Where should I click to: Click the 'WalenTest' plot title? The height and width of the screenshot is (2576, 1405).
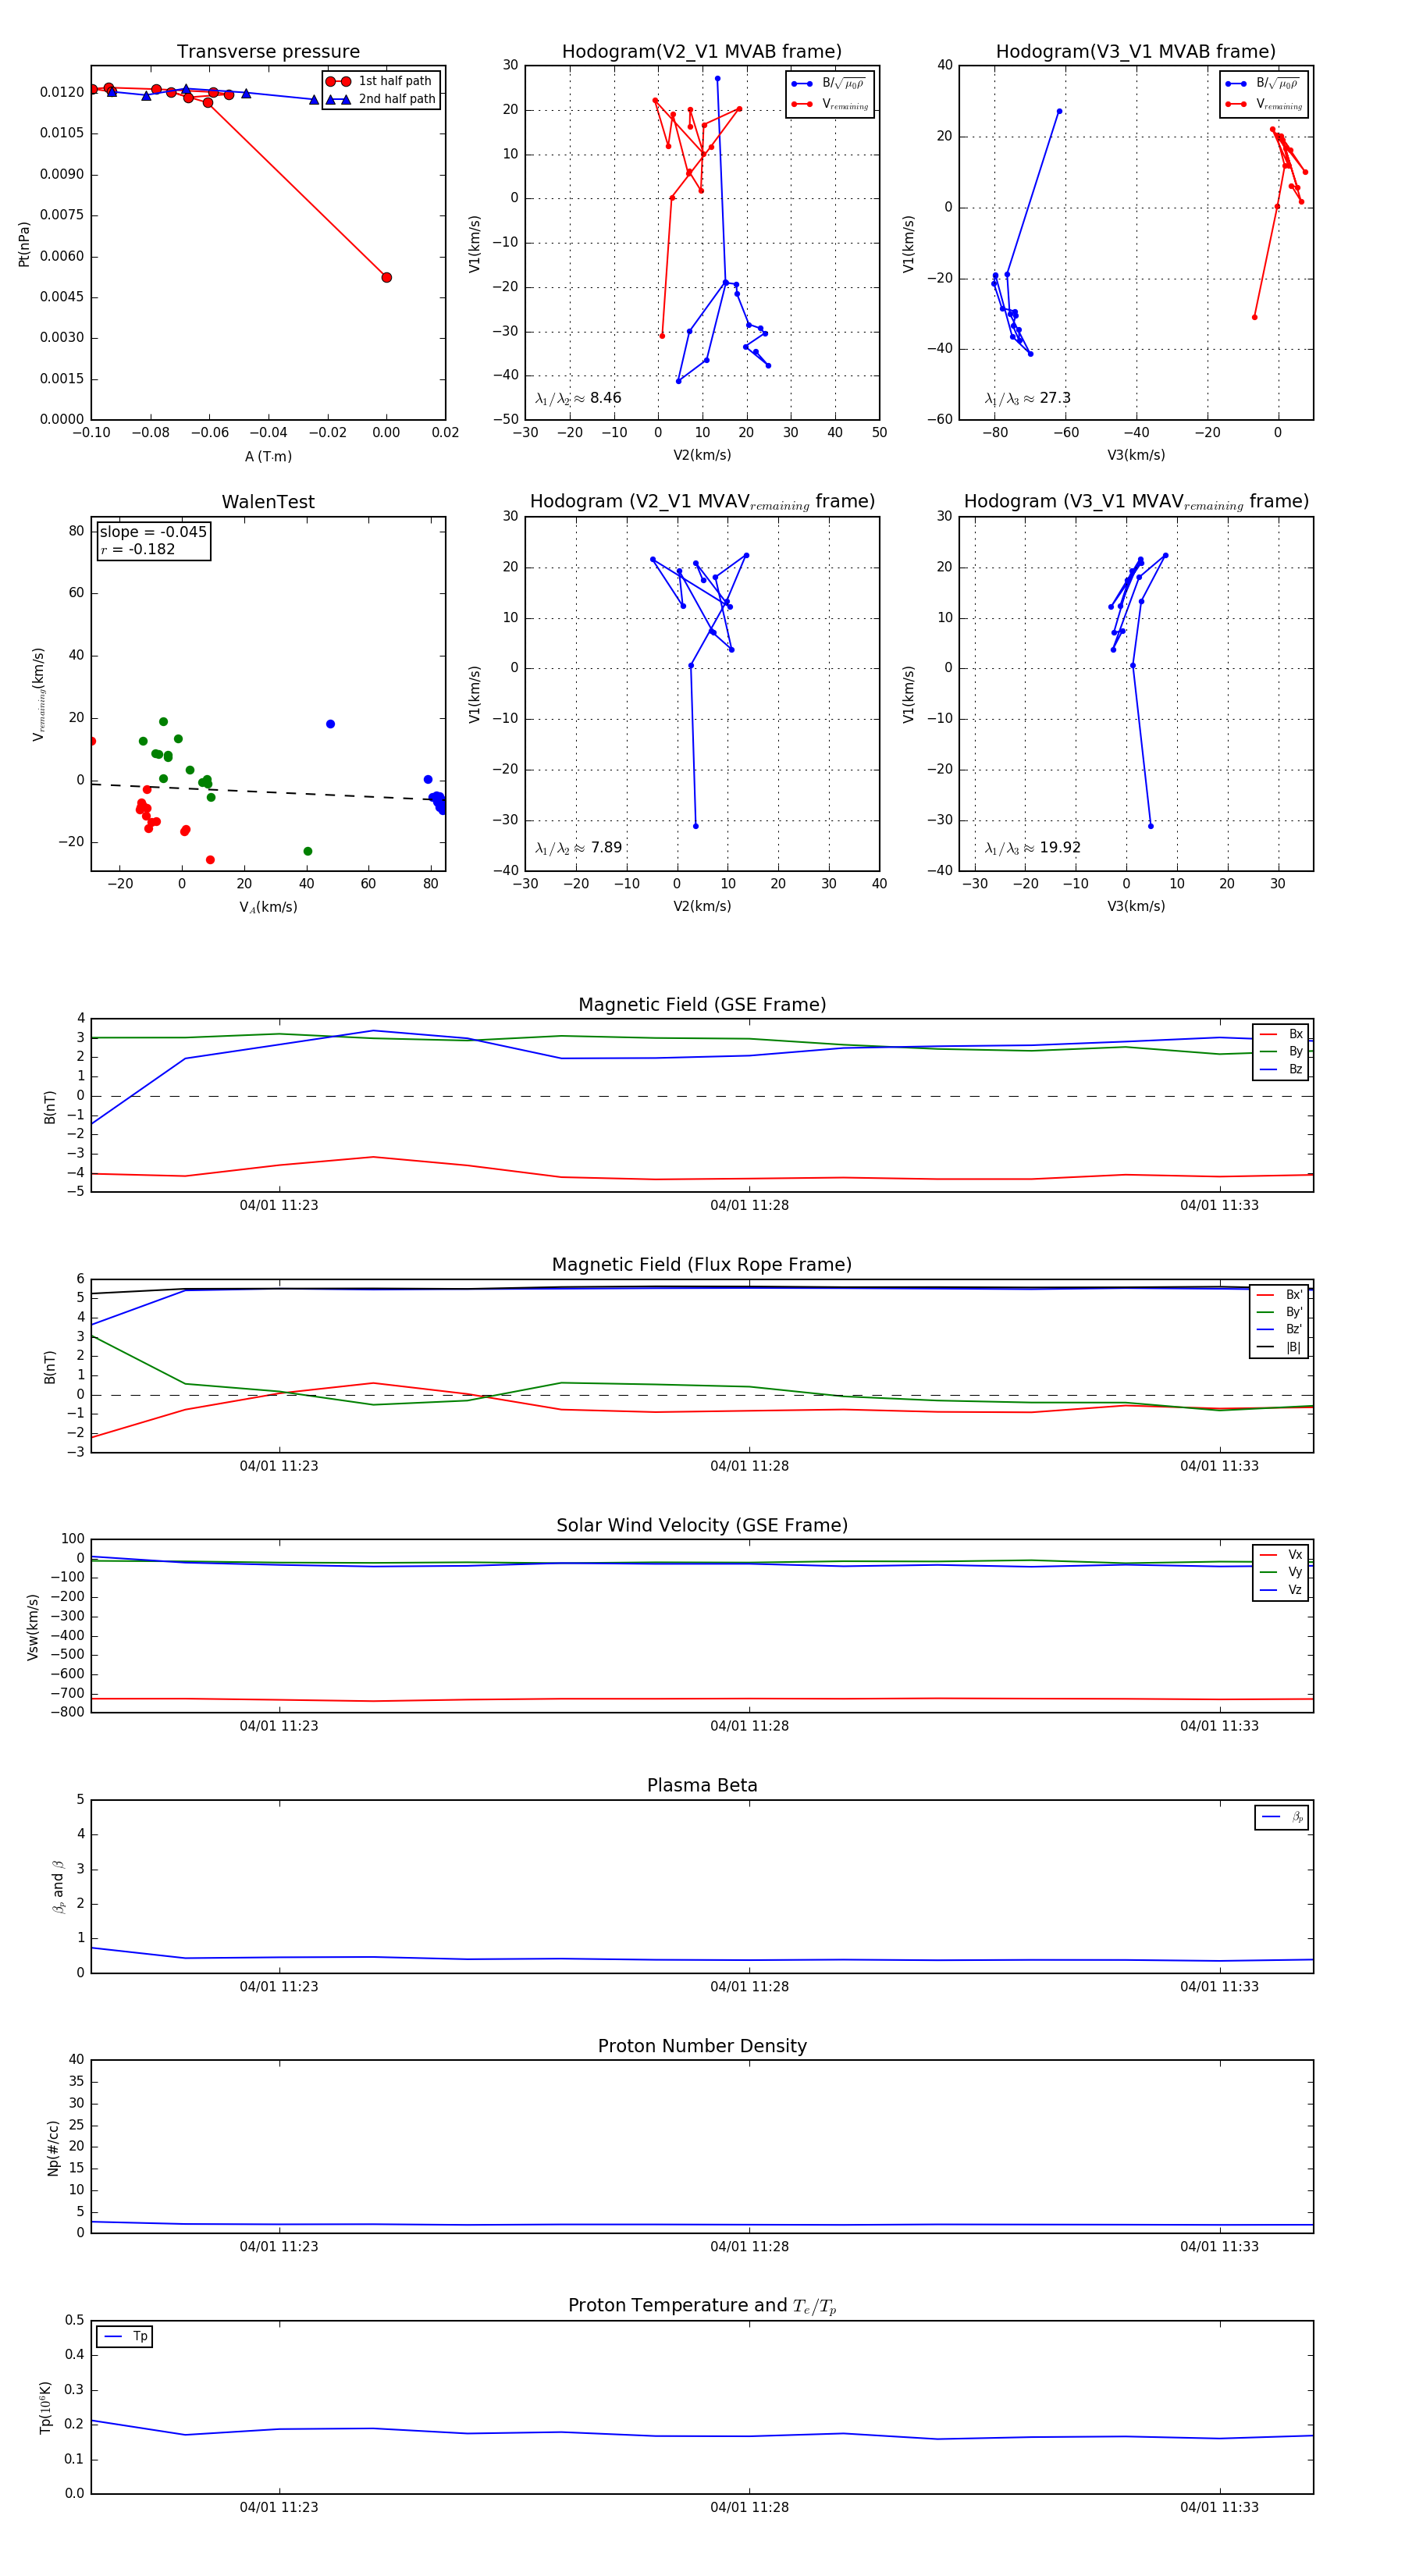pyautogui.click(x=268, y=502)
